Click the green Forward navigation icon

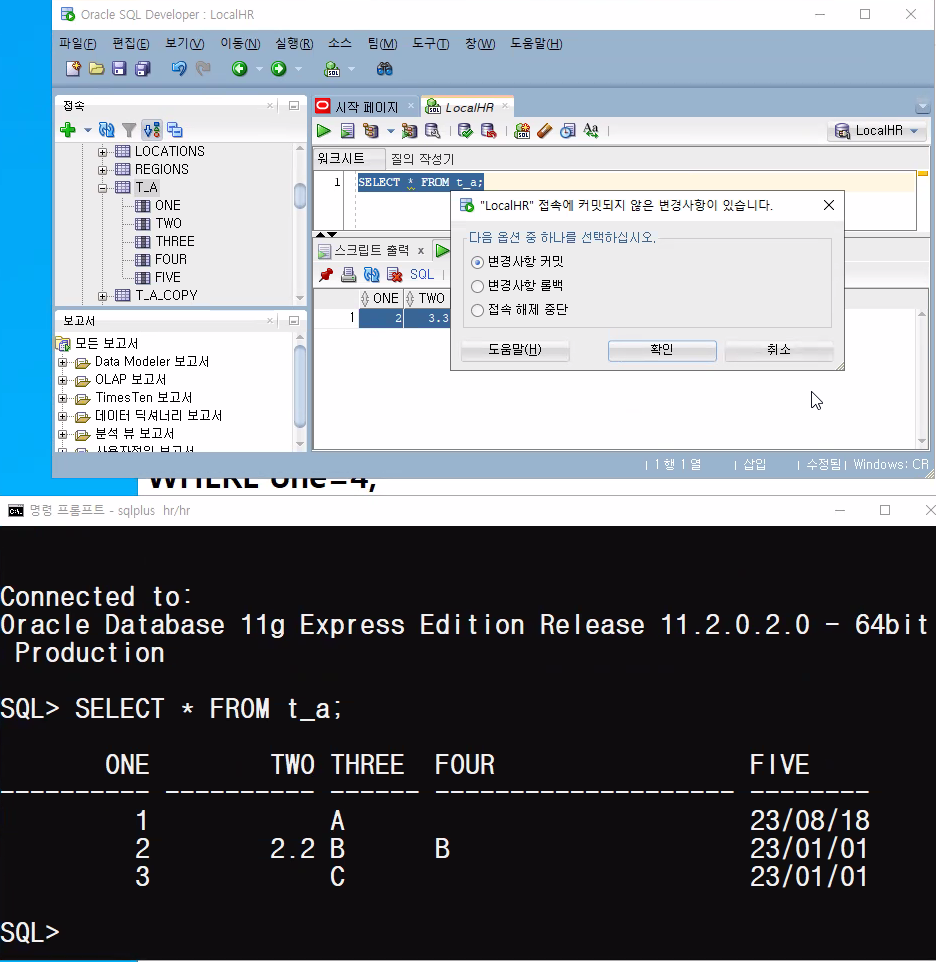pyautogui.click(x=278, y=69)
